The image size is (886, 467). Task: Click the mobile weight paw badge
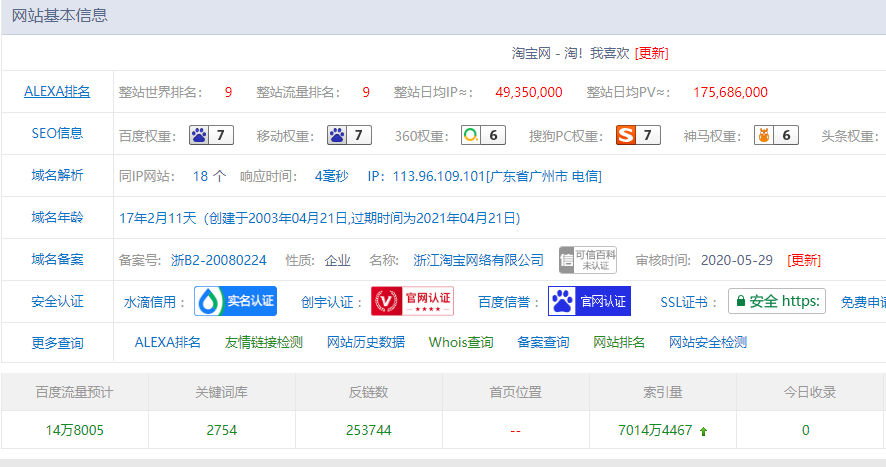(349, 135)
